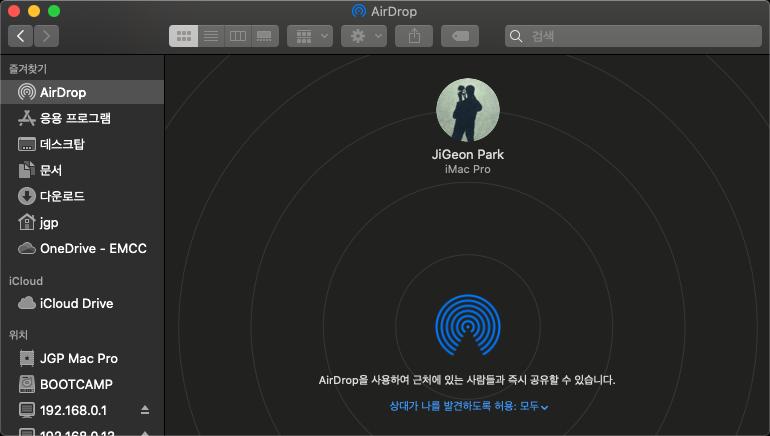The image size is (770, 436).
Task: Open iCloud Drive in the sidebar
Action: coord(82,303)
